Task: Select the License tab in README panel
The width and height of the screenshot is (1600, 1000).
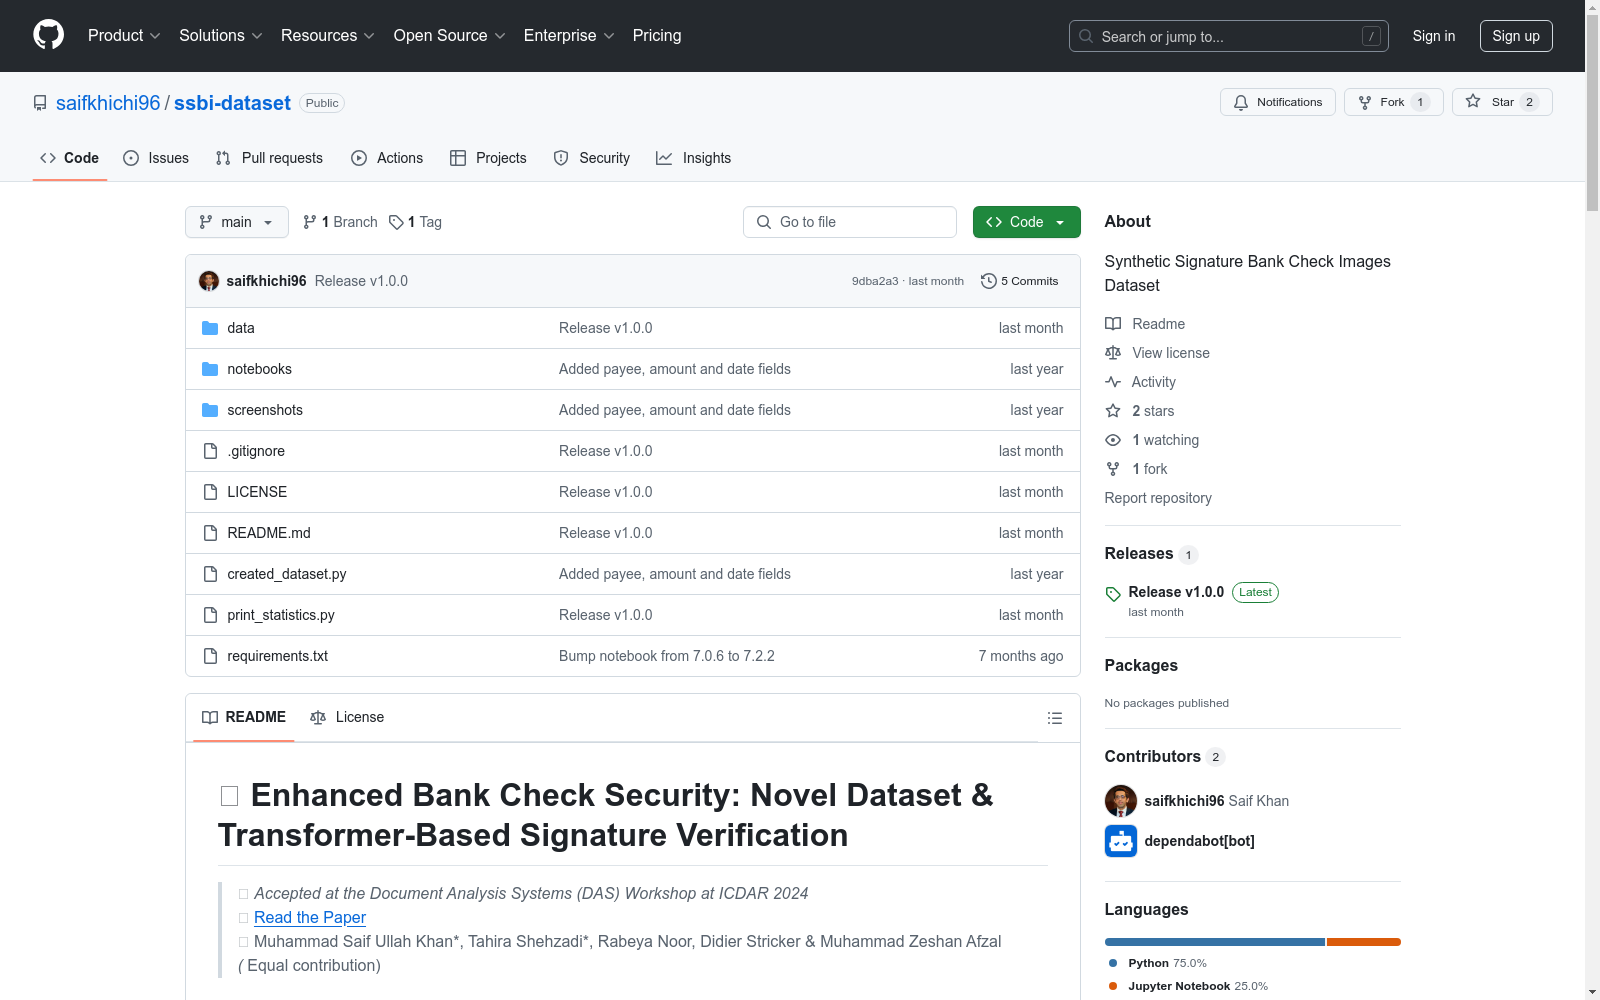Action: [347, 717]
